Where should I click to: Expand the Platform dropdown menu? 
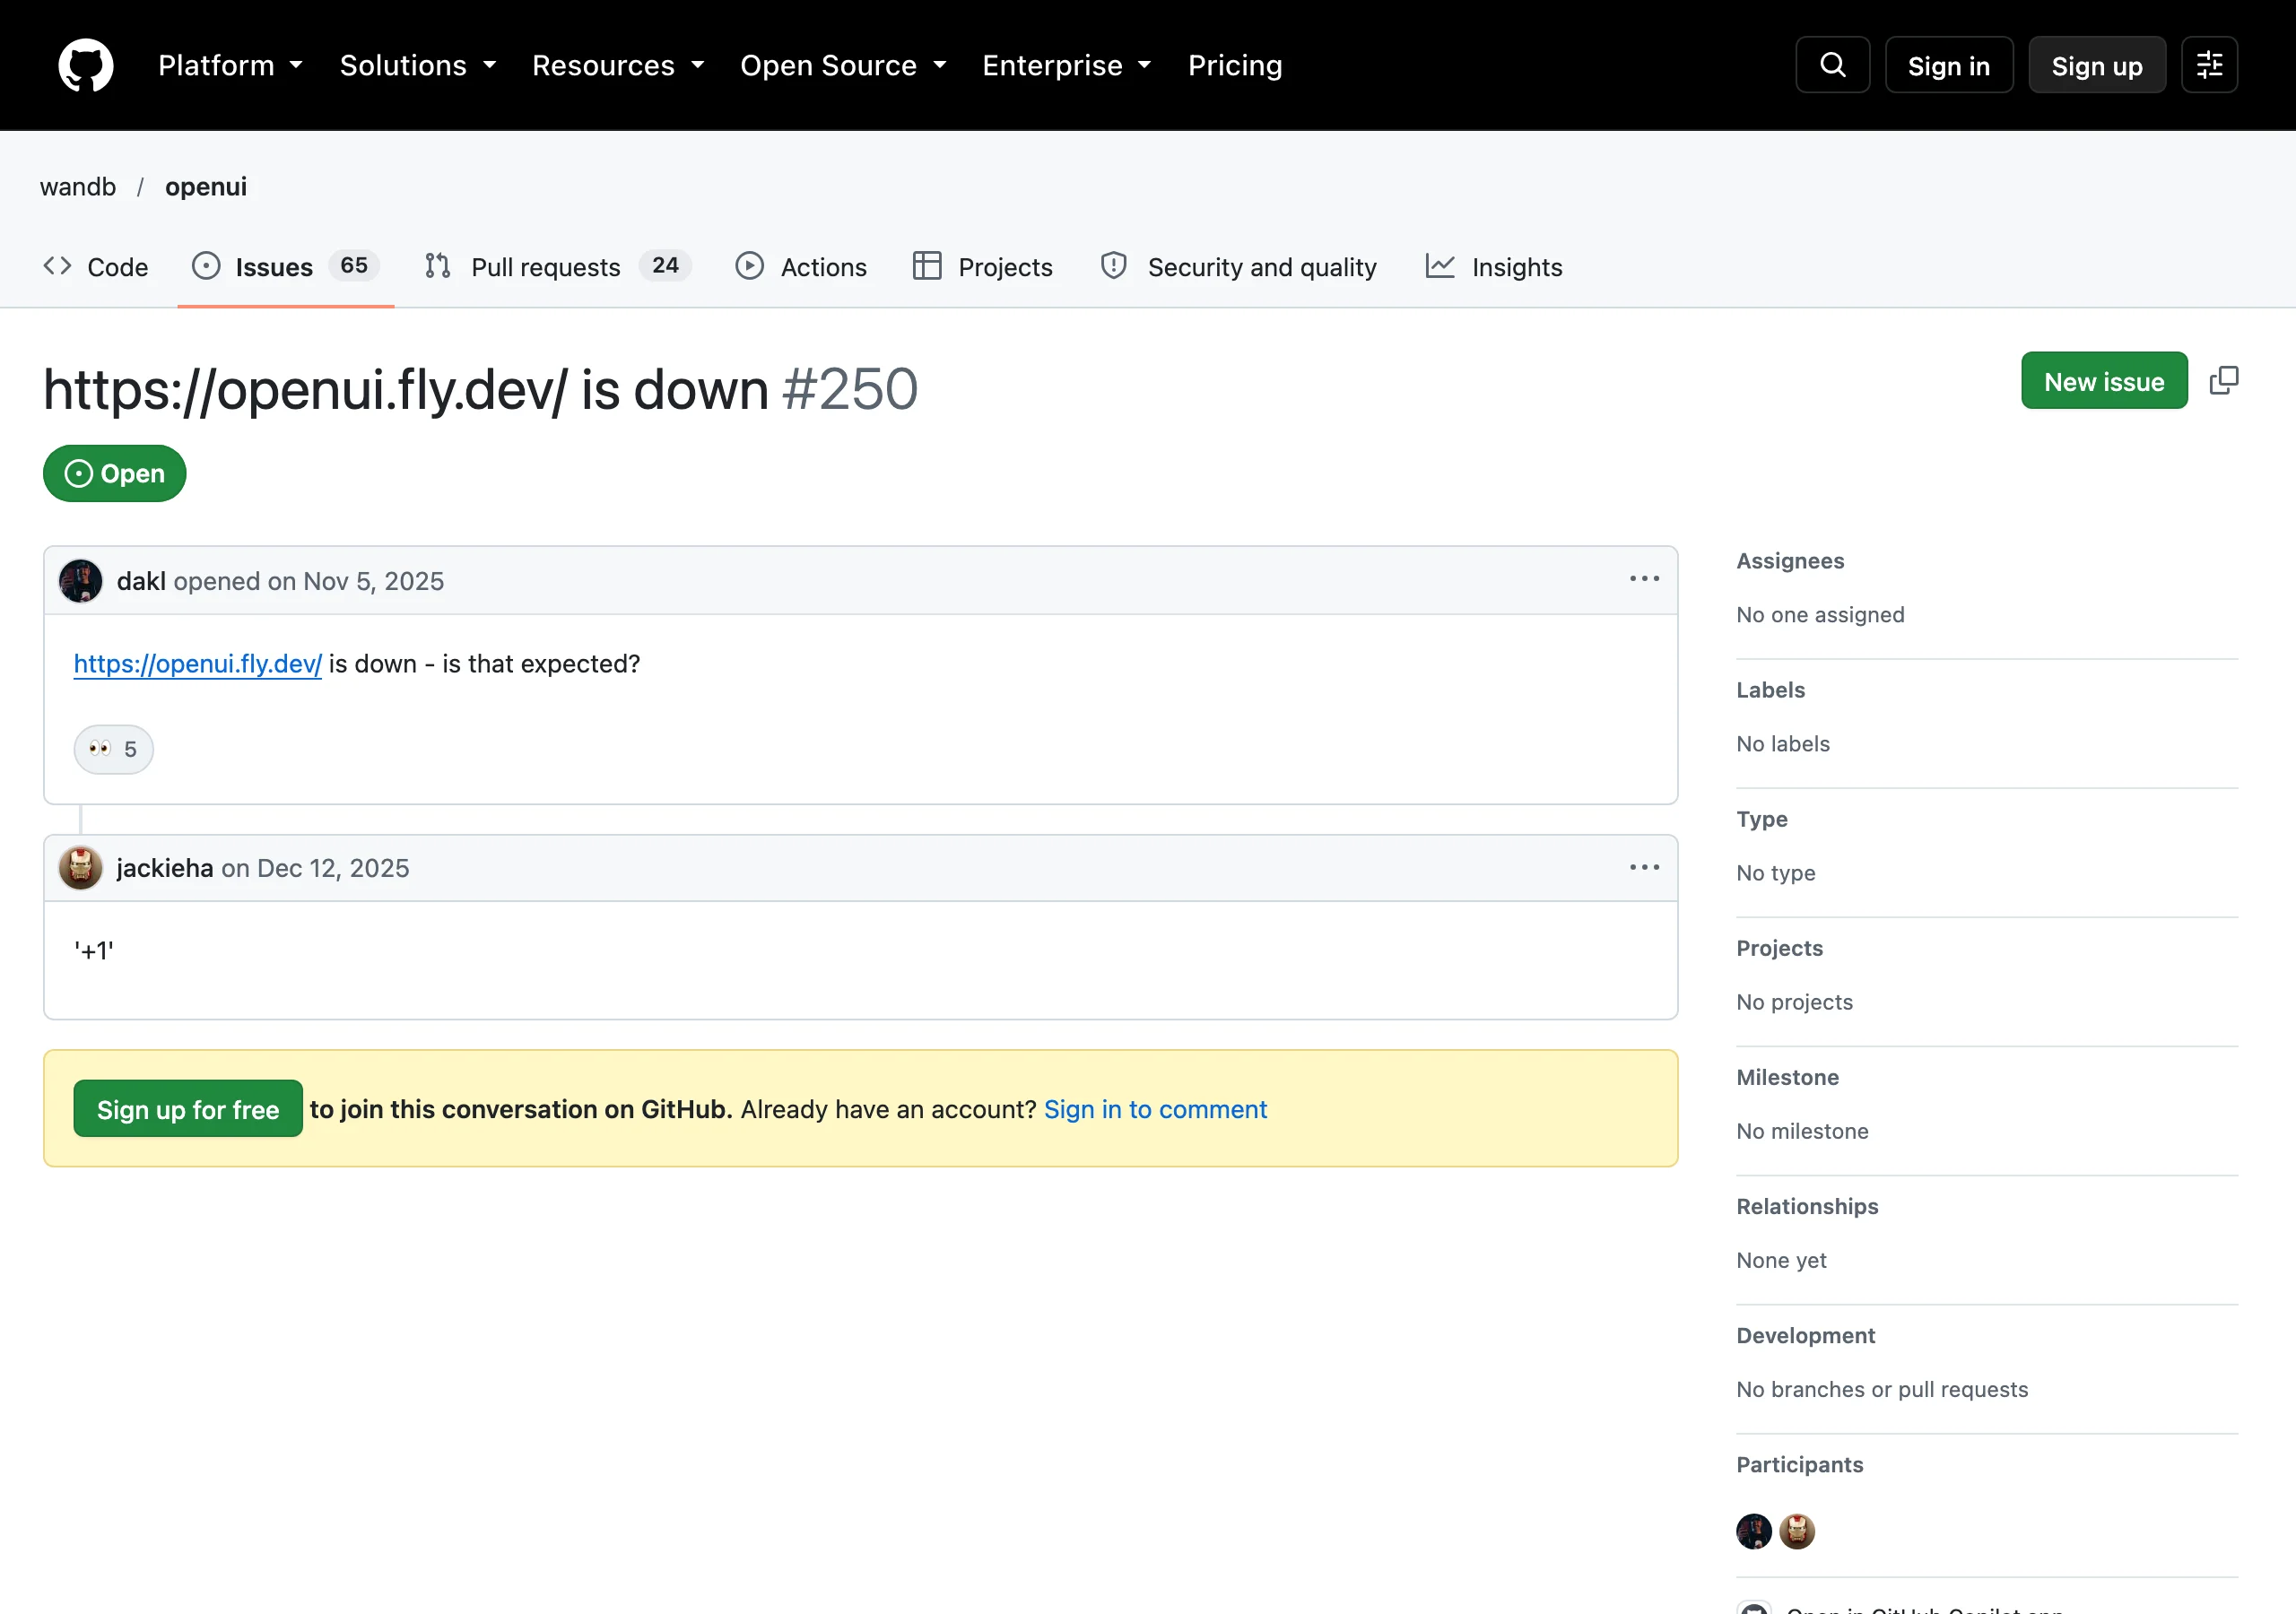231,65
